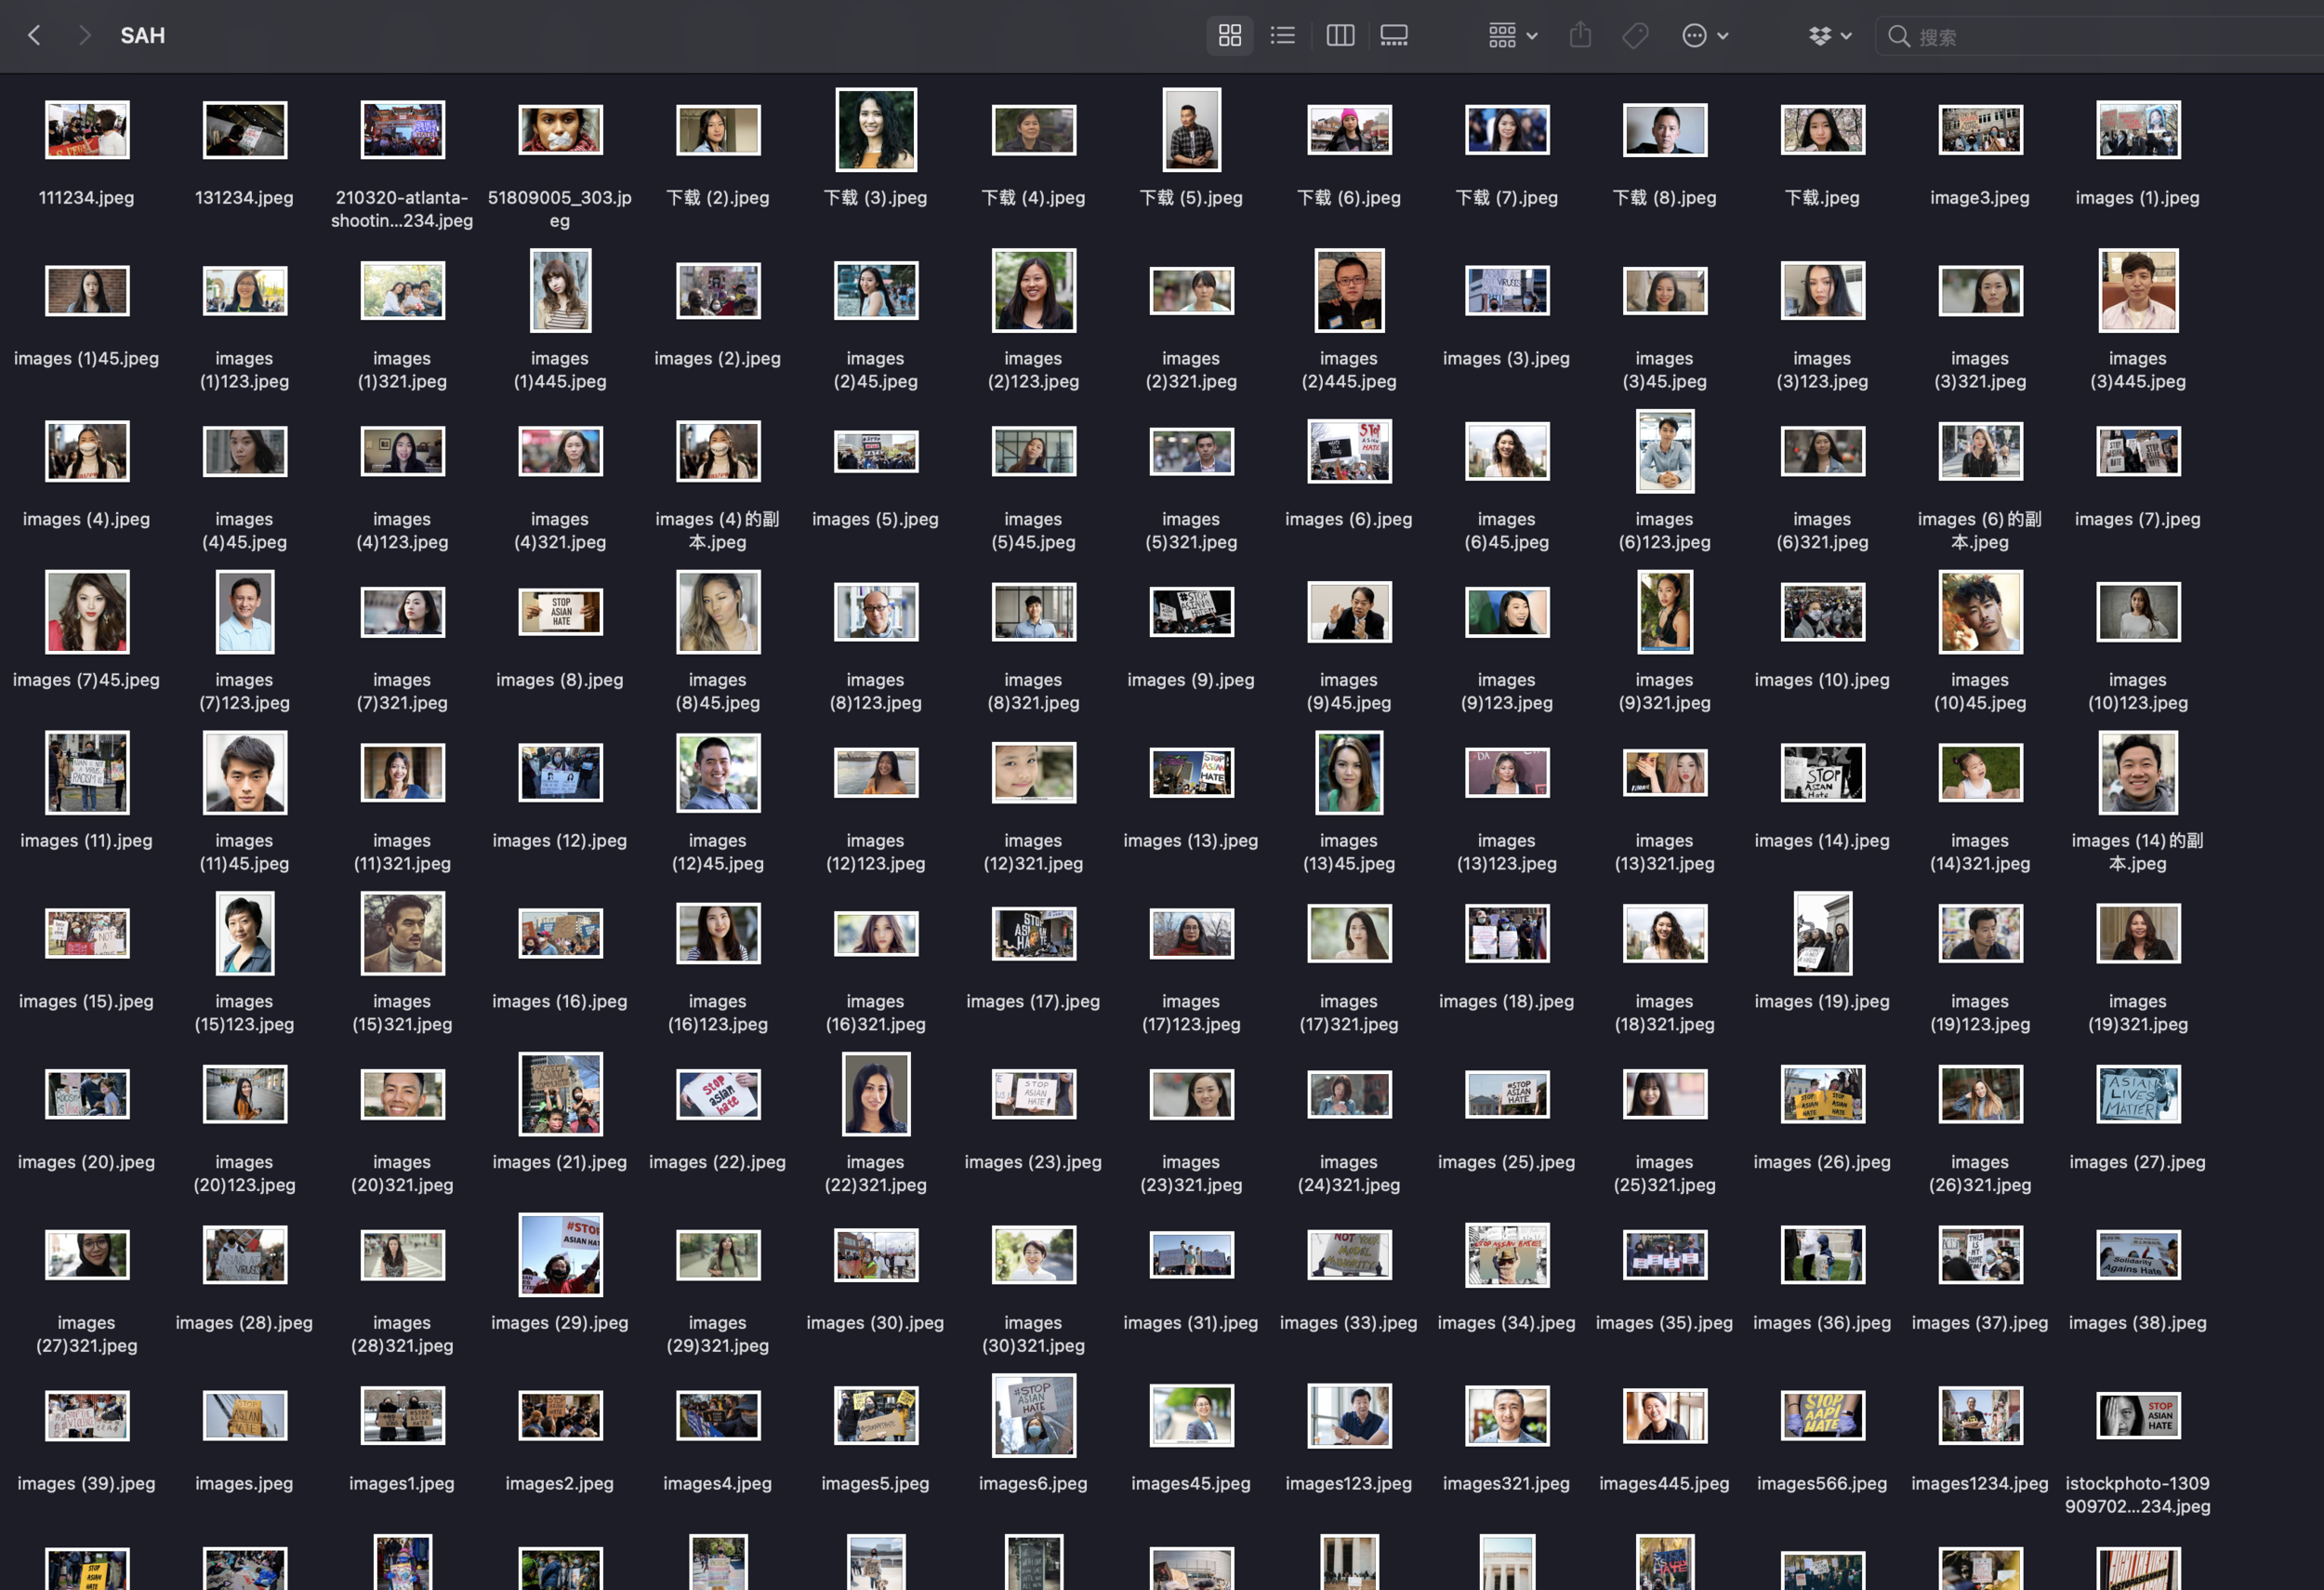
Task: Click the label images (5)321.jpeg
Action: pos(1192,530)
